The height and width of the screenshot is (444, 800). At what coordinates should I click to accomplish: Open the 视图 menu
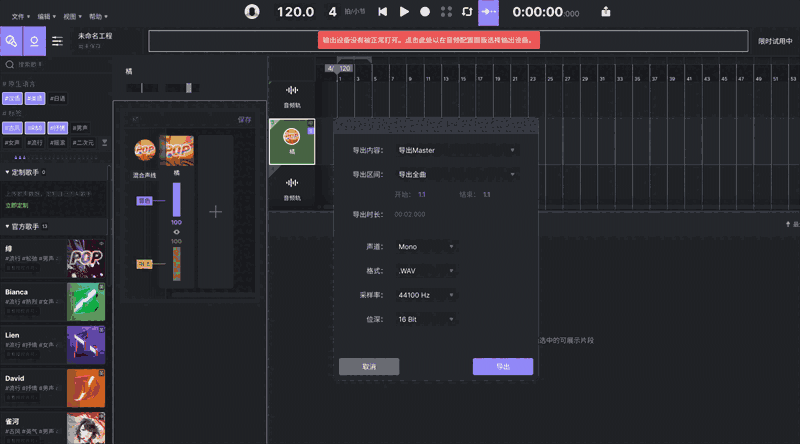71,17
